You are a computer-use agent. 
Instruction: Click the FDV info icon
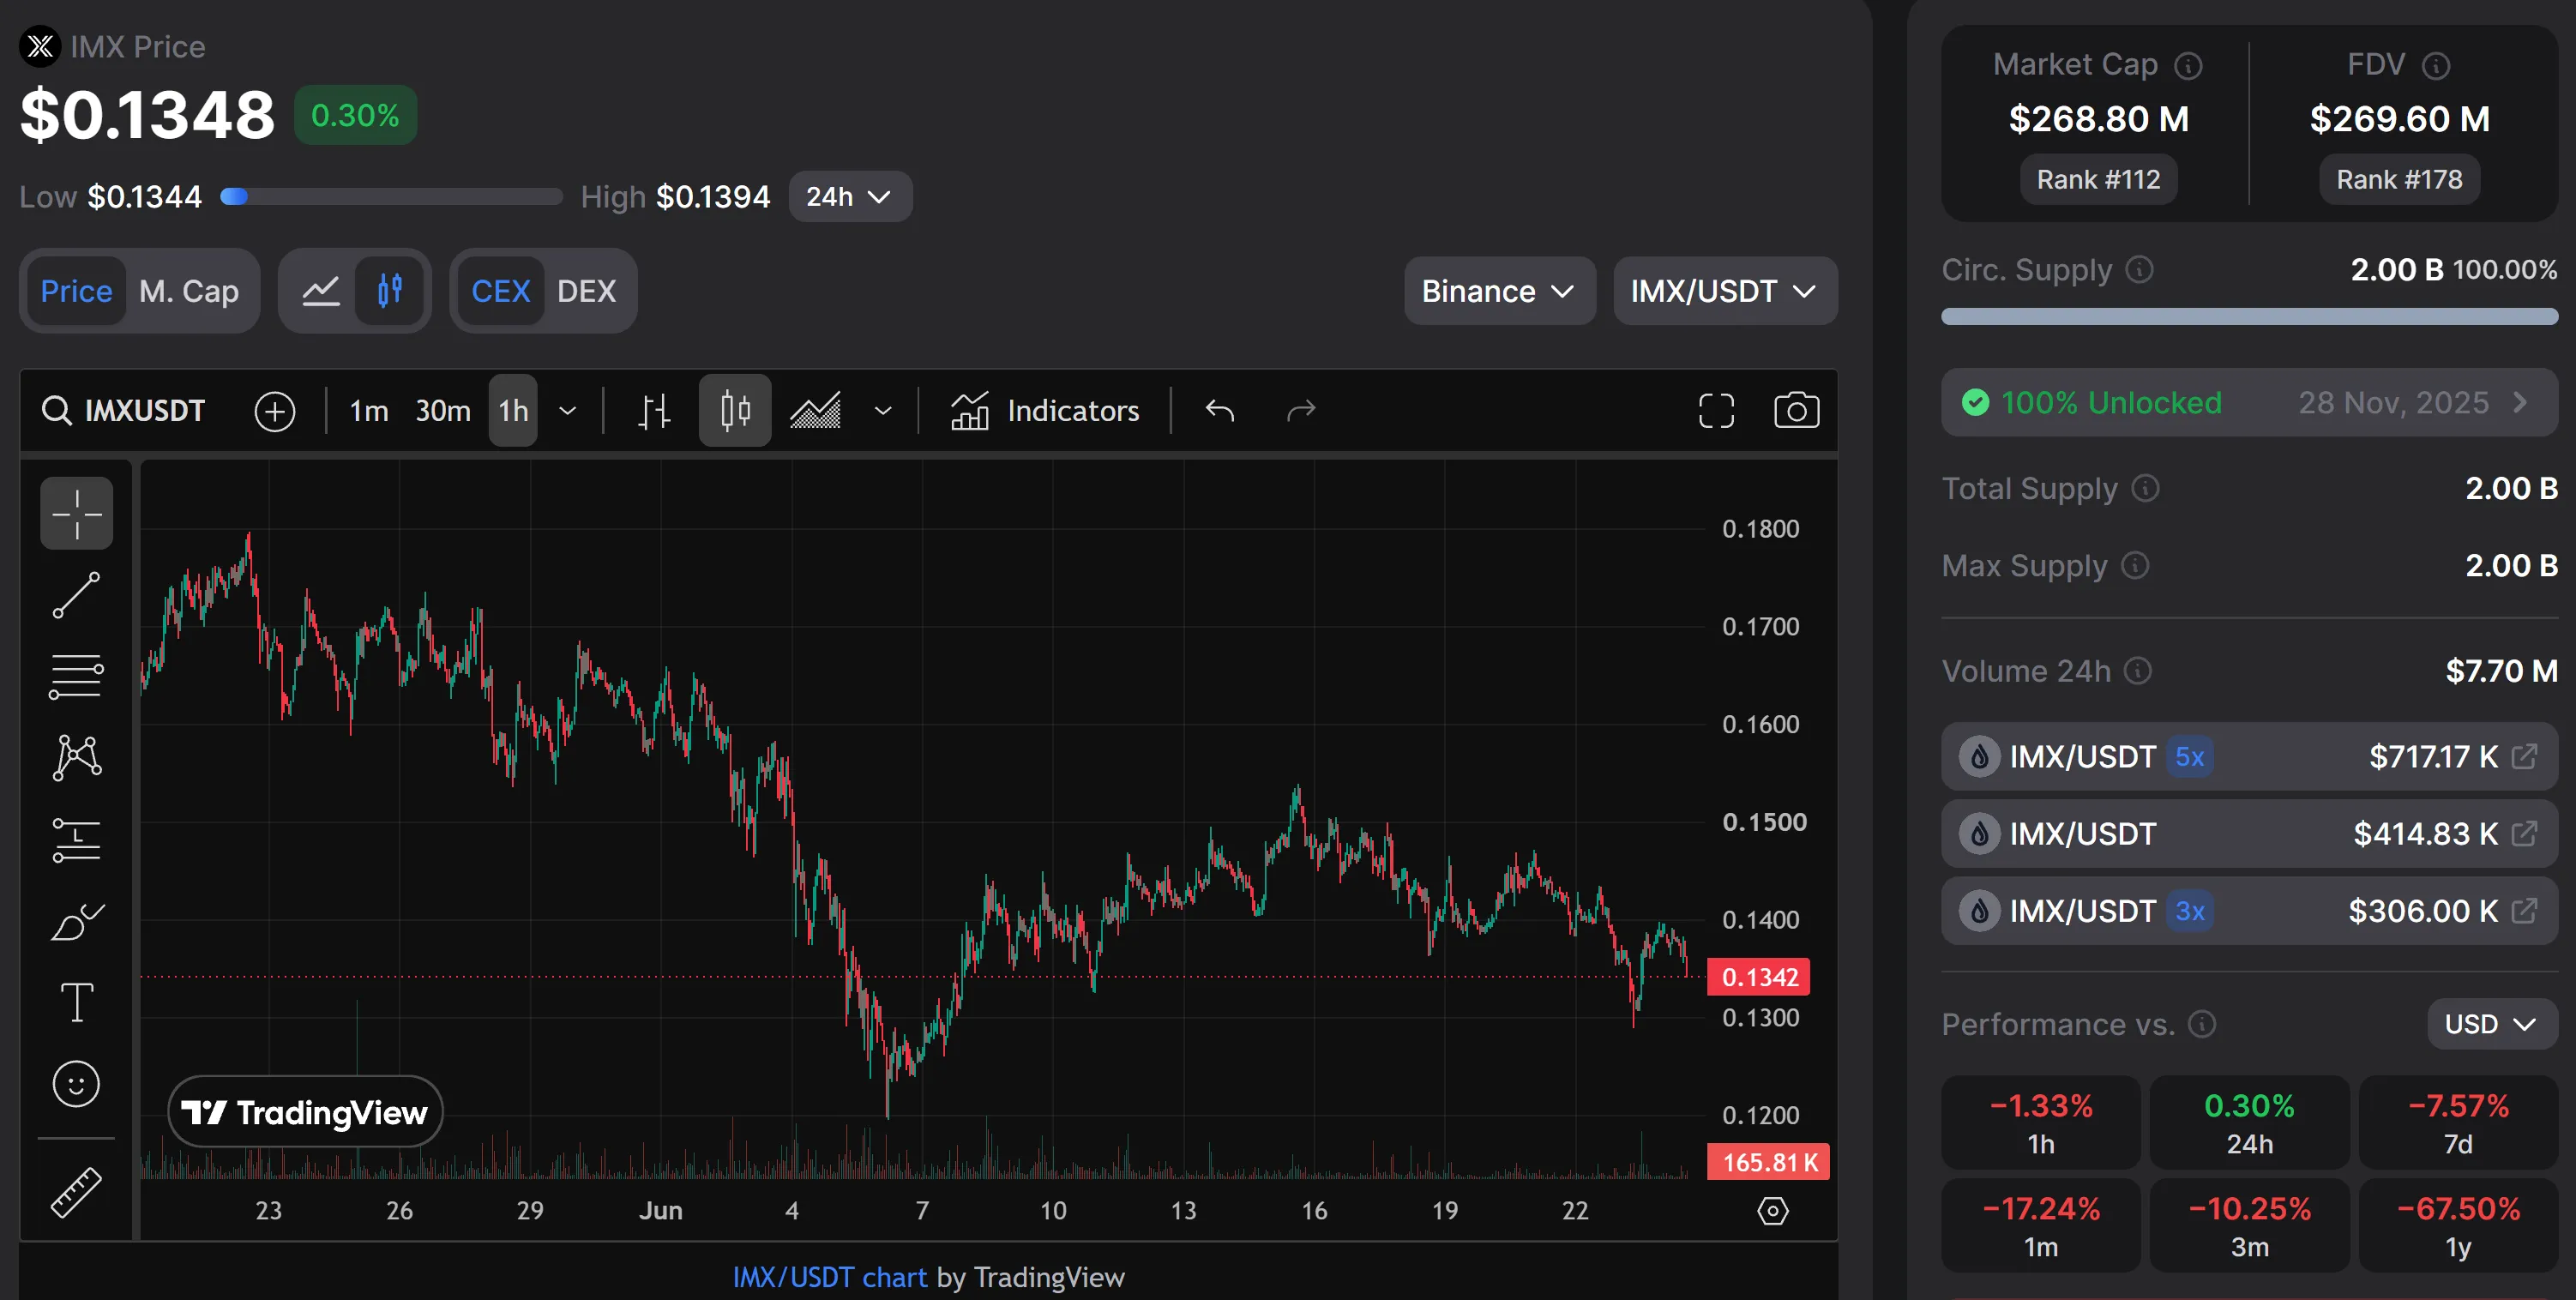tap(2435, 66)
